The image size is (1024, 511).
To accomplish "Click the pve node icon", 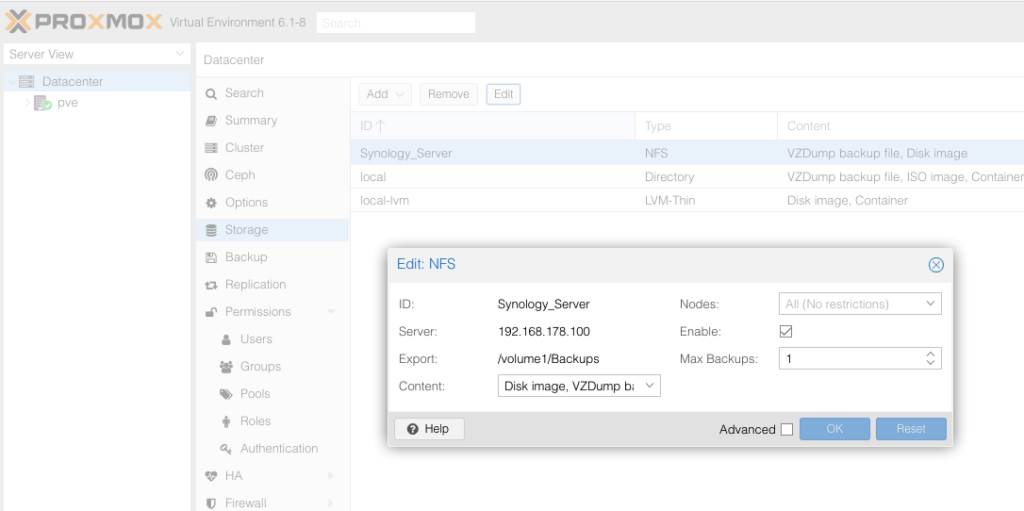I will click(x=42, y=103).
